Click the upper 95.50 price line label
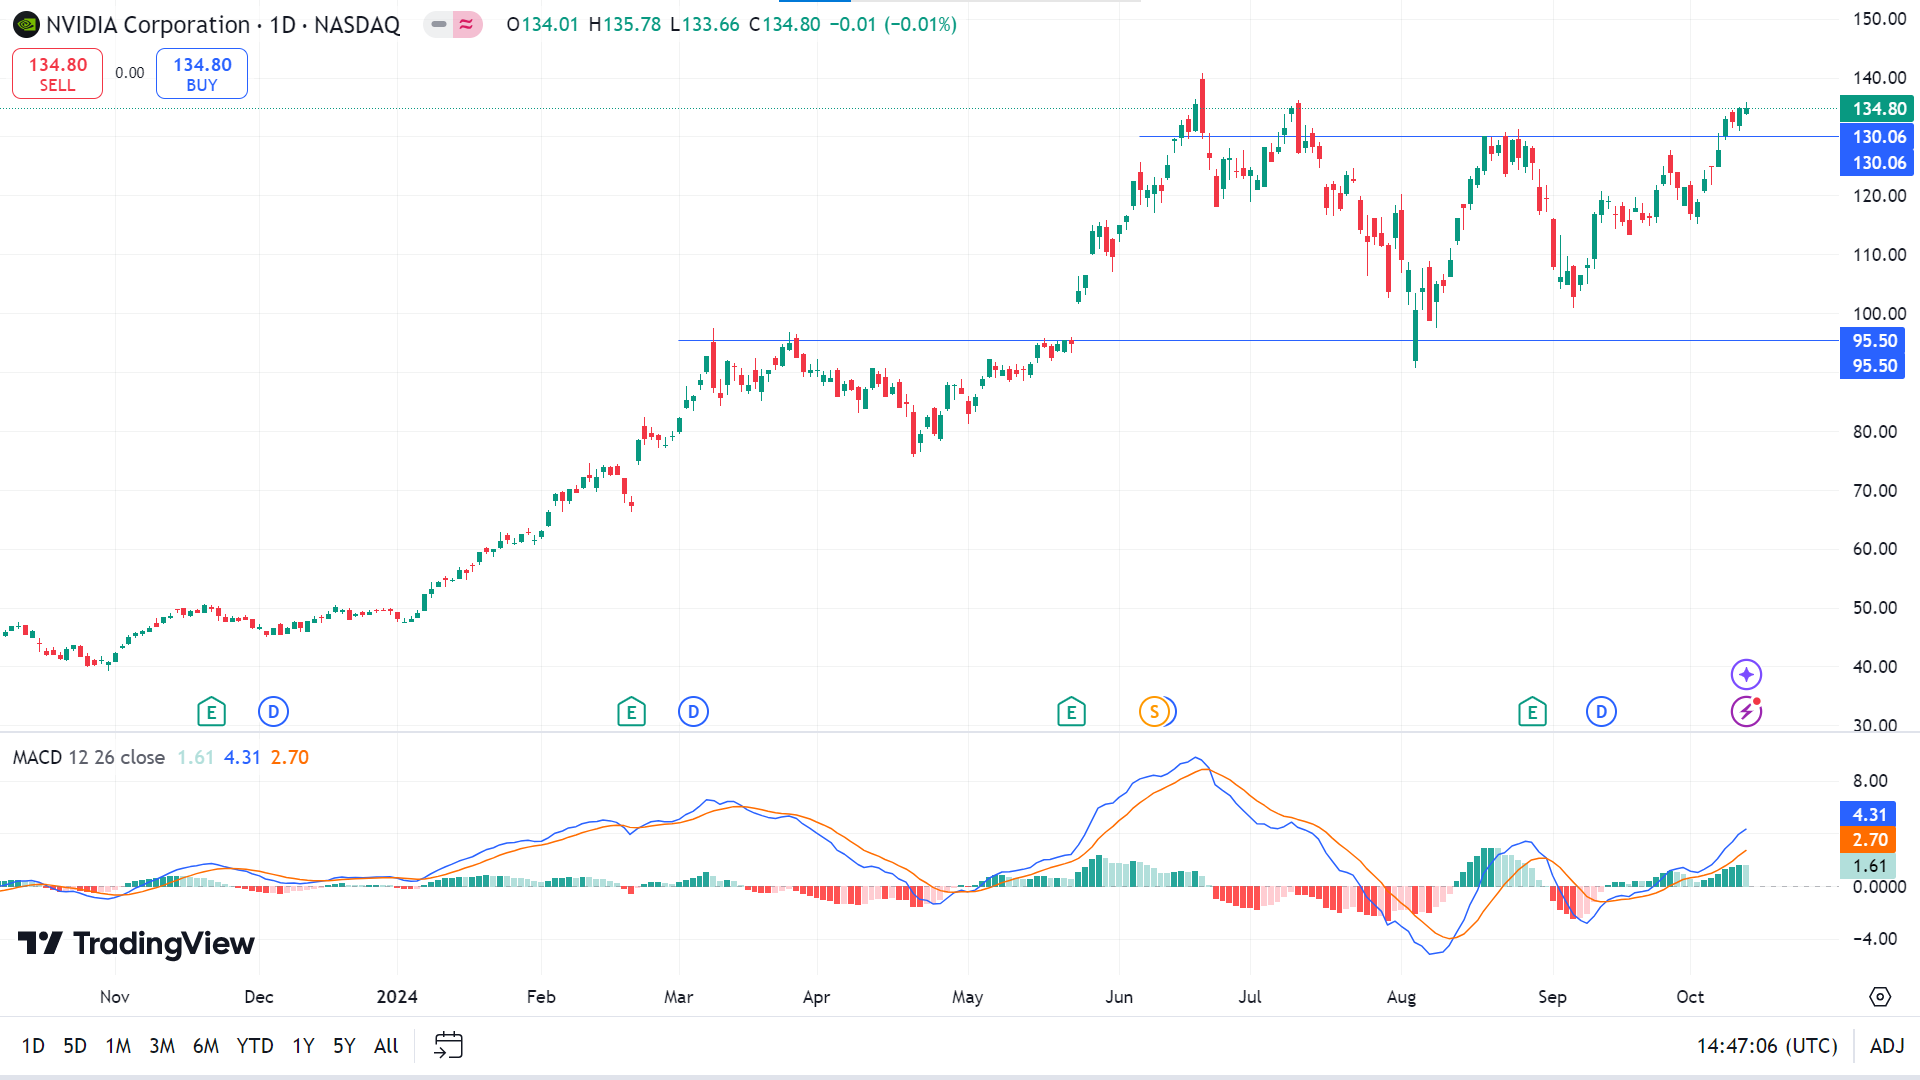This screenshot has height=1080, width=1920. point(1874,341)
